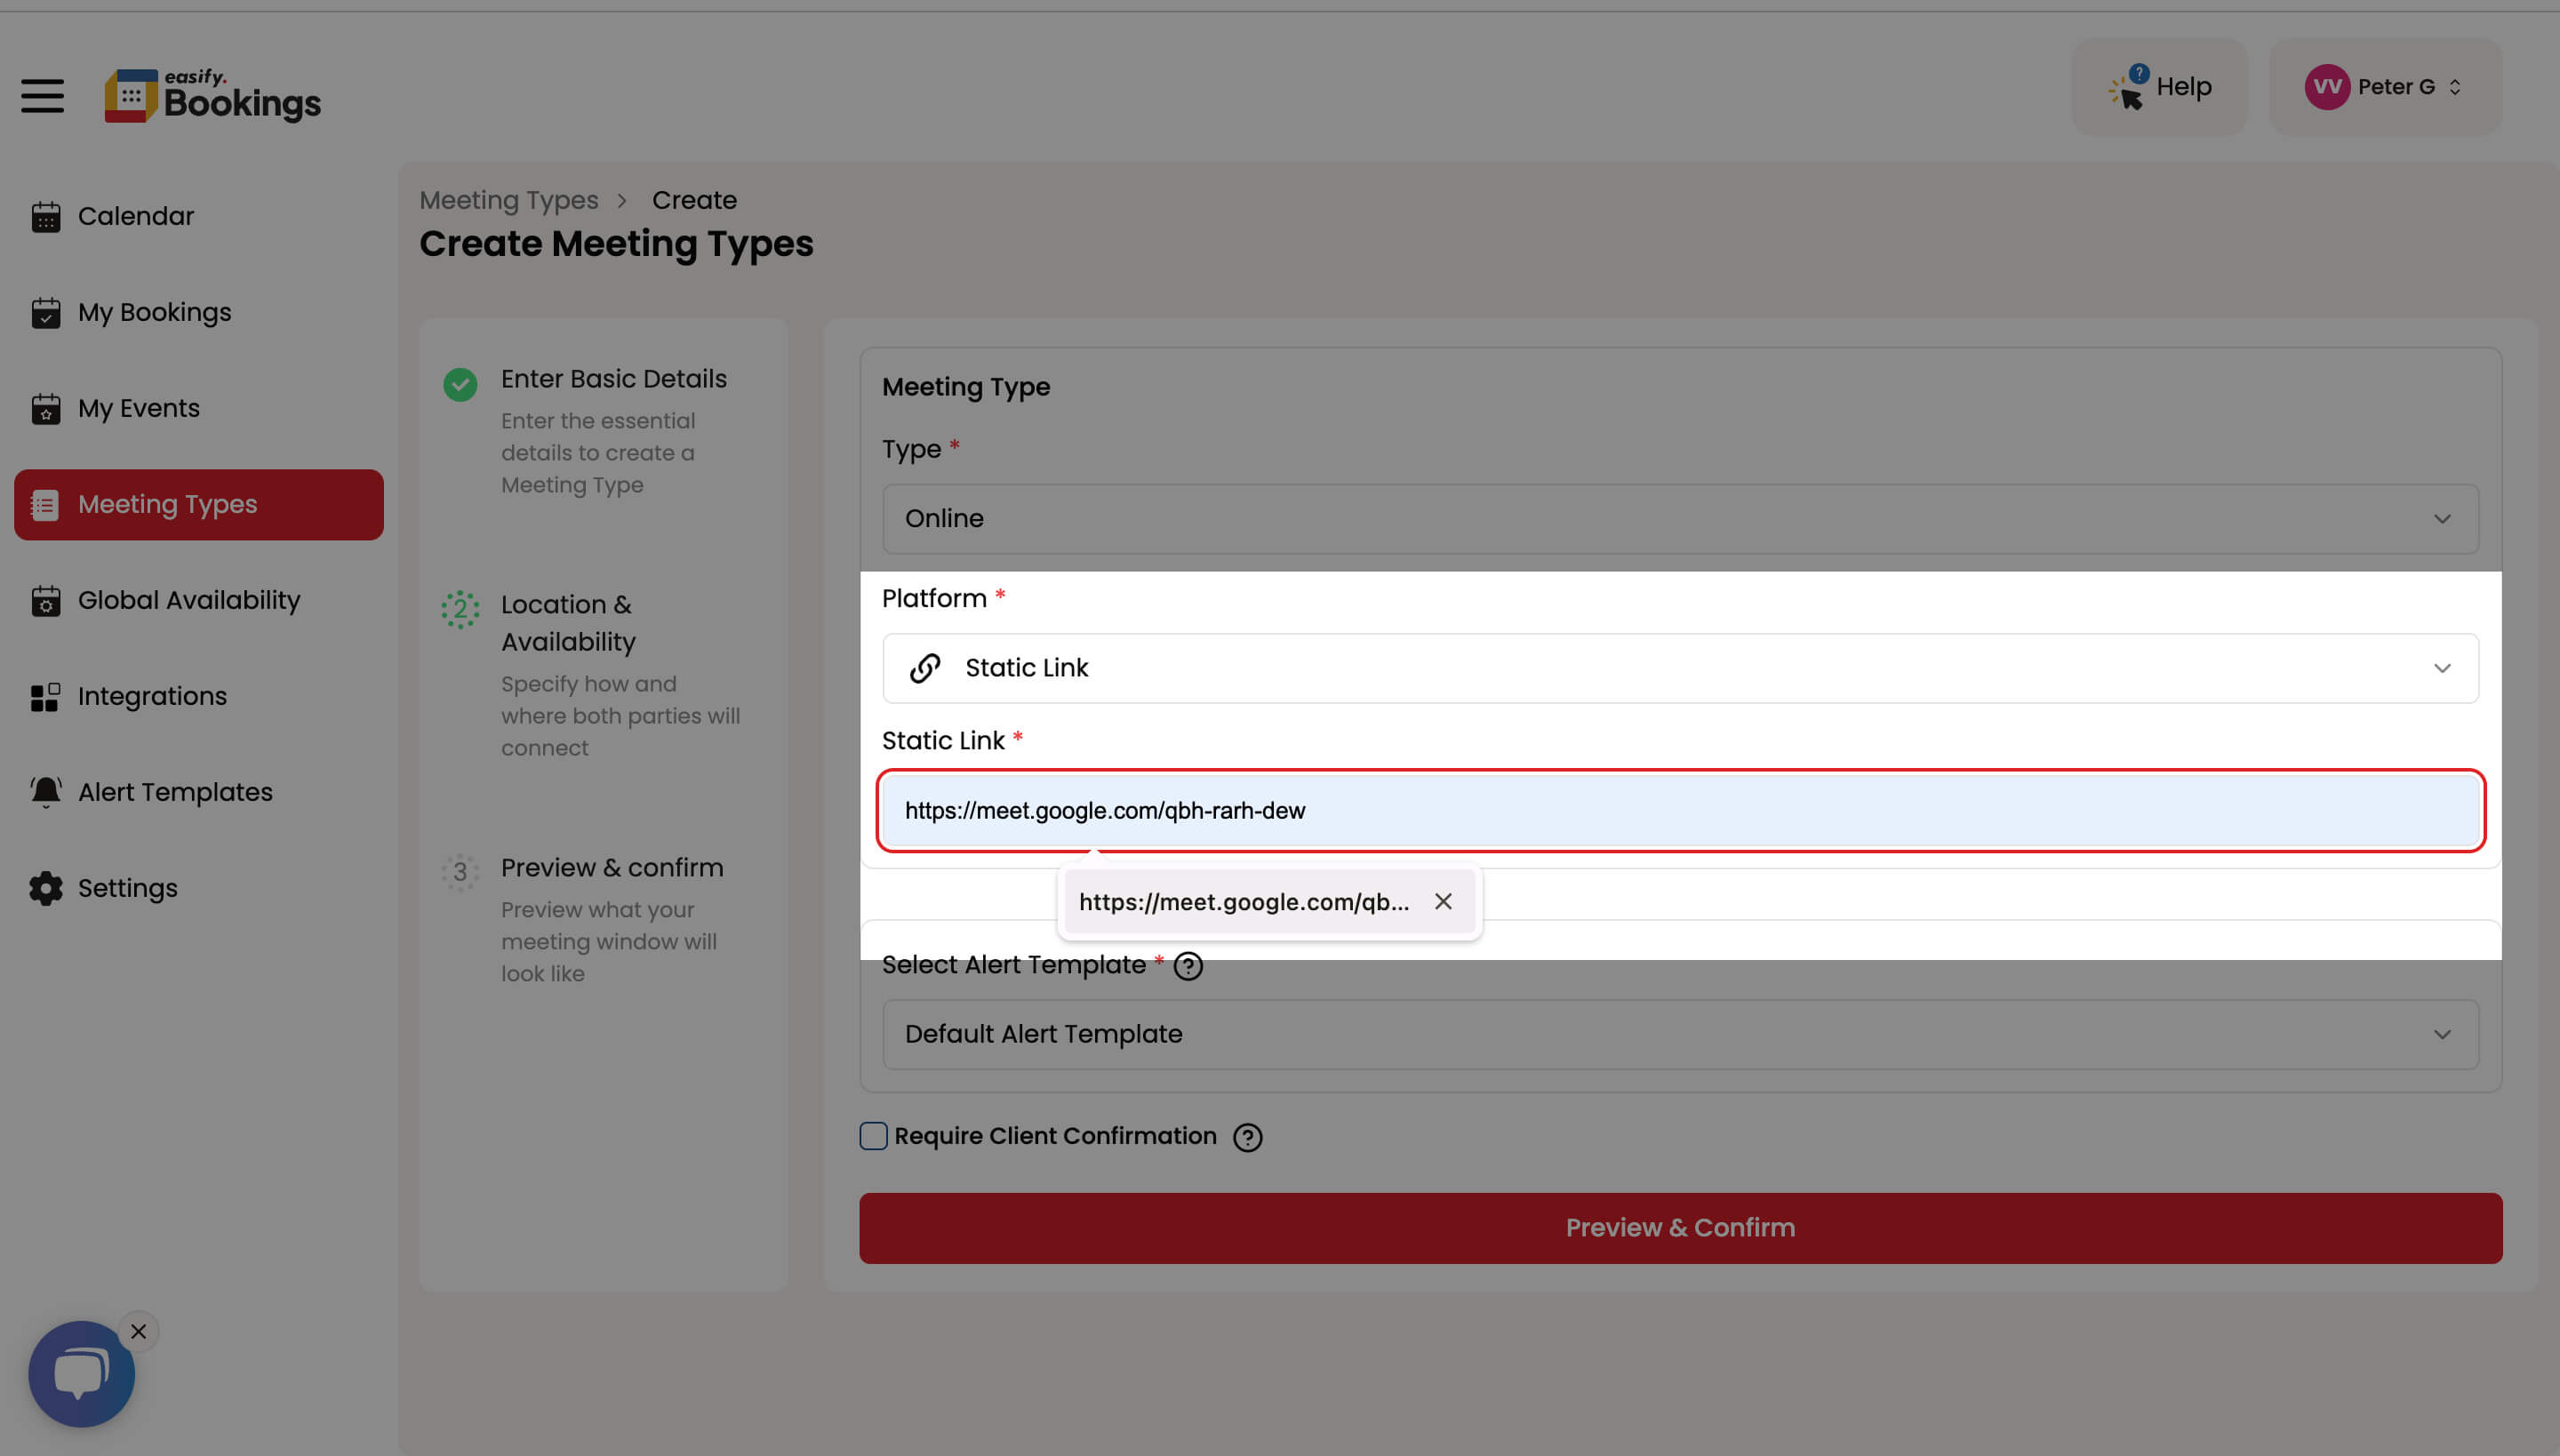Click the Easify Bookings logo
2560x1456 pixels.
point(212,96)
